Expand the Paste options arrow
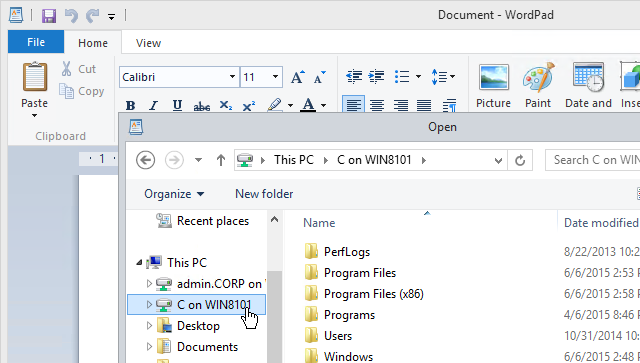This screenshot has width=640, height=363. pos(35,116)
